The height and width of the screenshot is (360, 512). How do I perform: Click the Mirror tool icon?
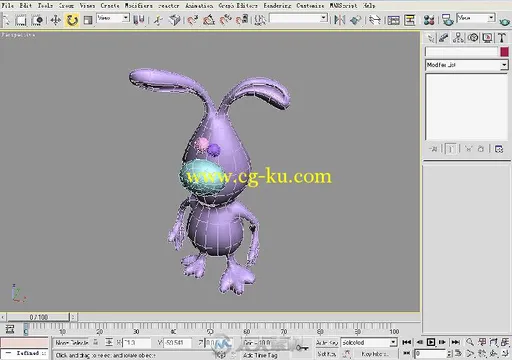point(339,20)
